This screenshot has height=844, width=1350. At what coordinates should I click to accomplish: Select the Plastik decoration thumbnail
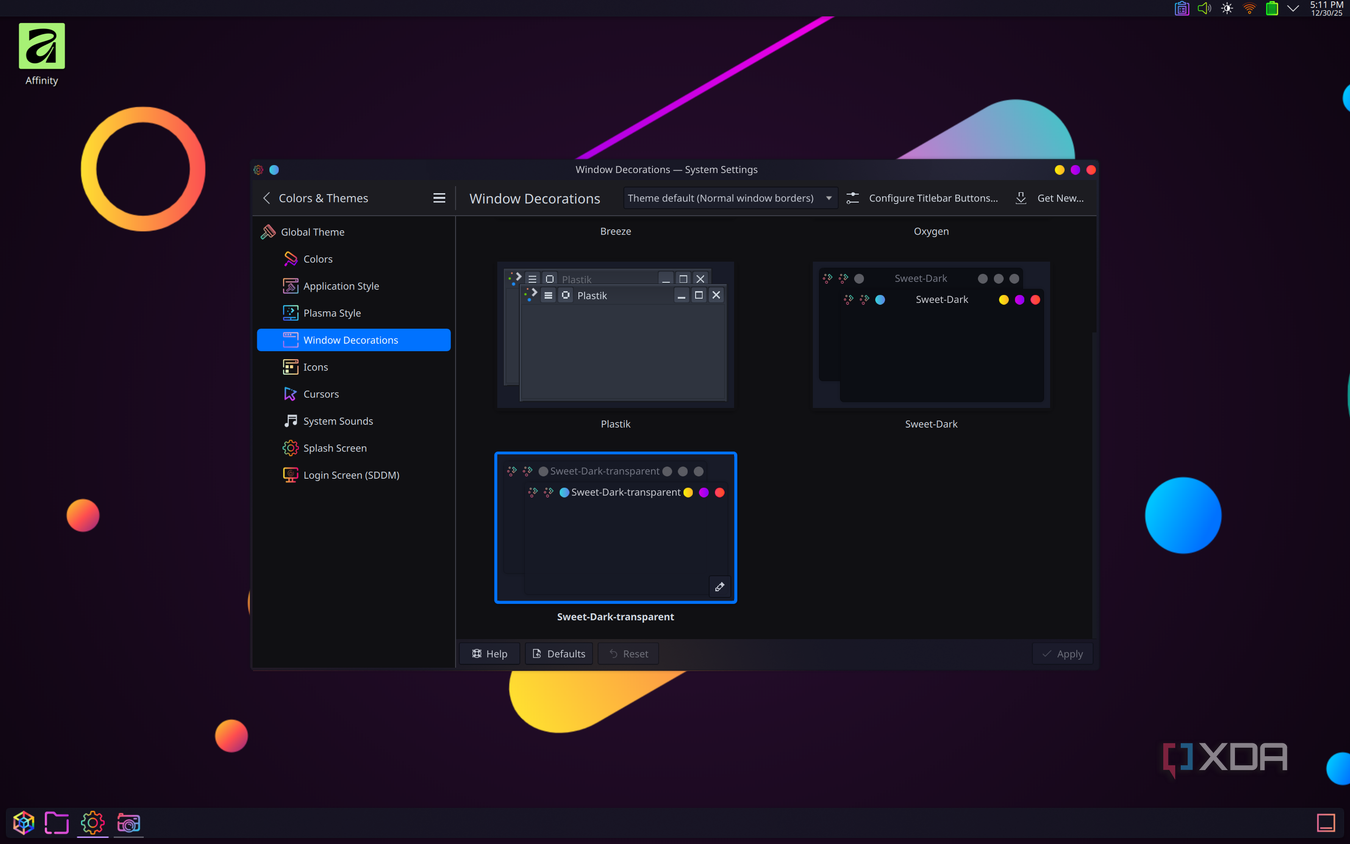click(615, 335)
